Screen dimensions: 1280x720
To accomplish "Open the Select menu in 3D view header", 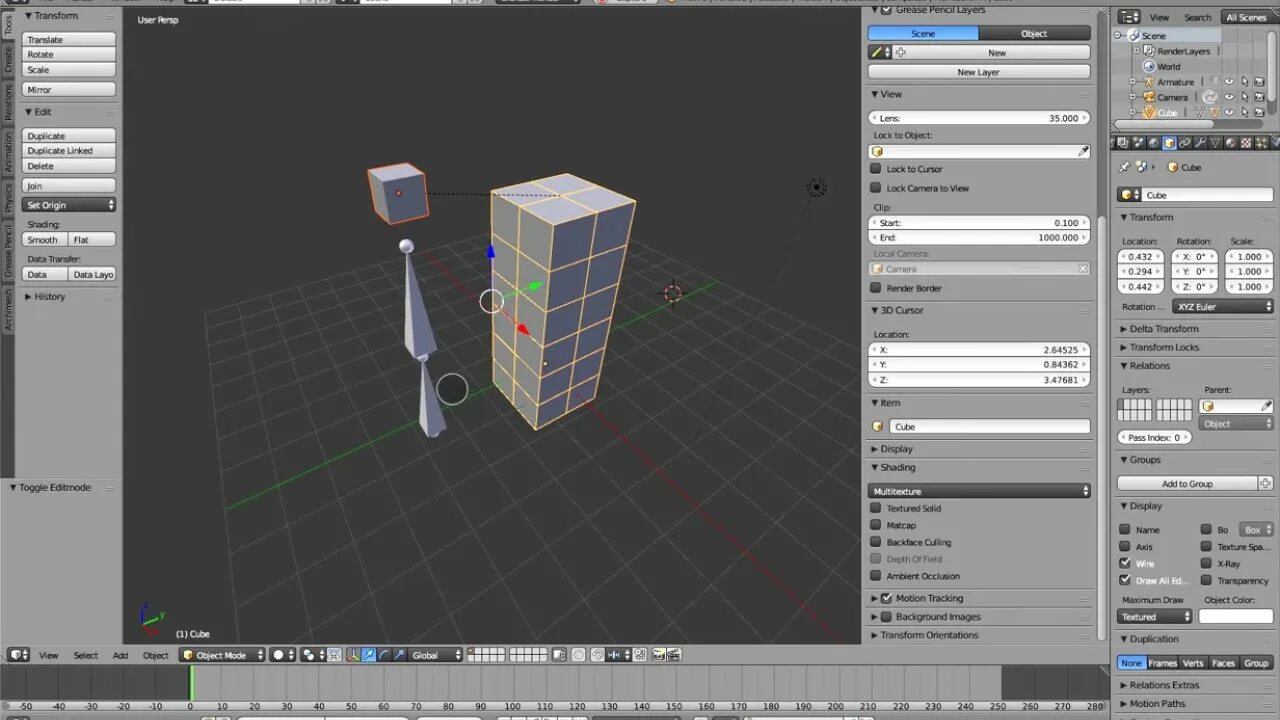I will [86, 656].
